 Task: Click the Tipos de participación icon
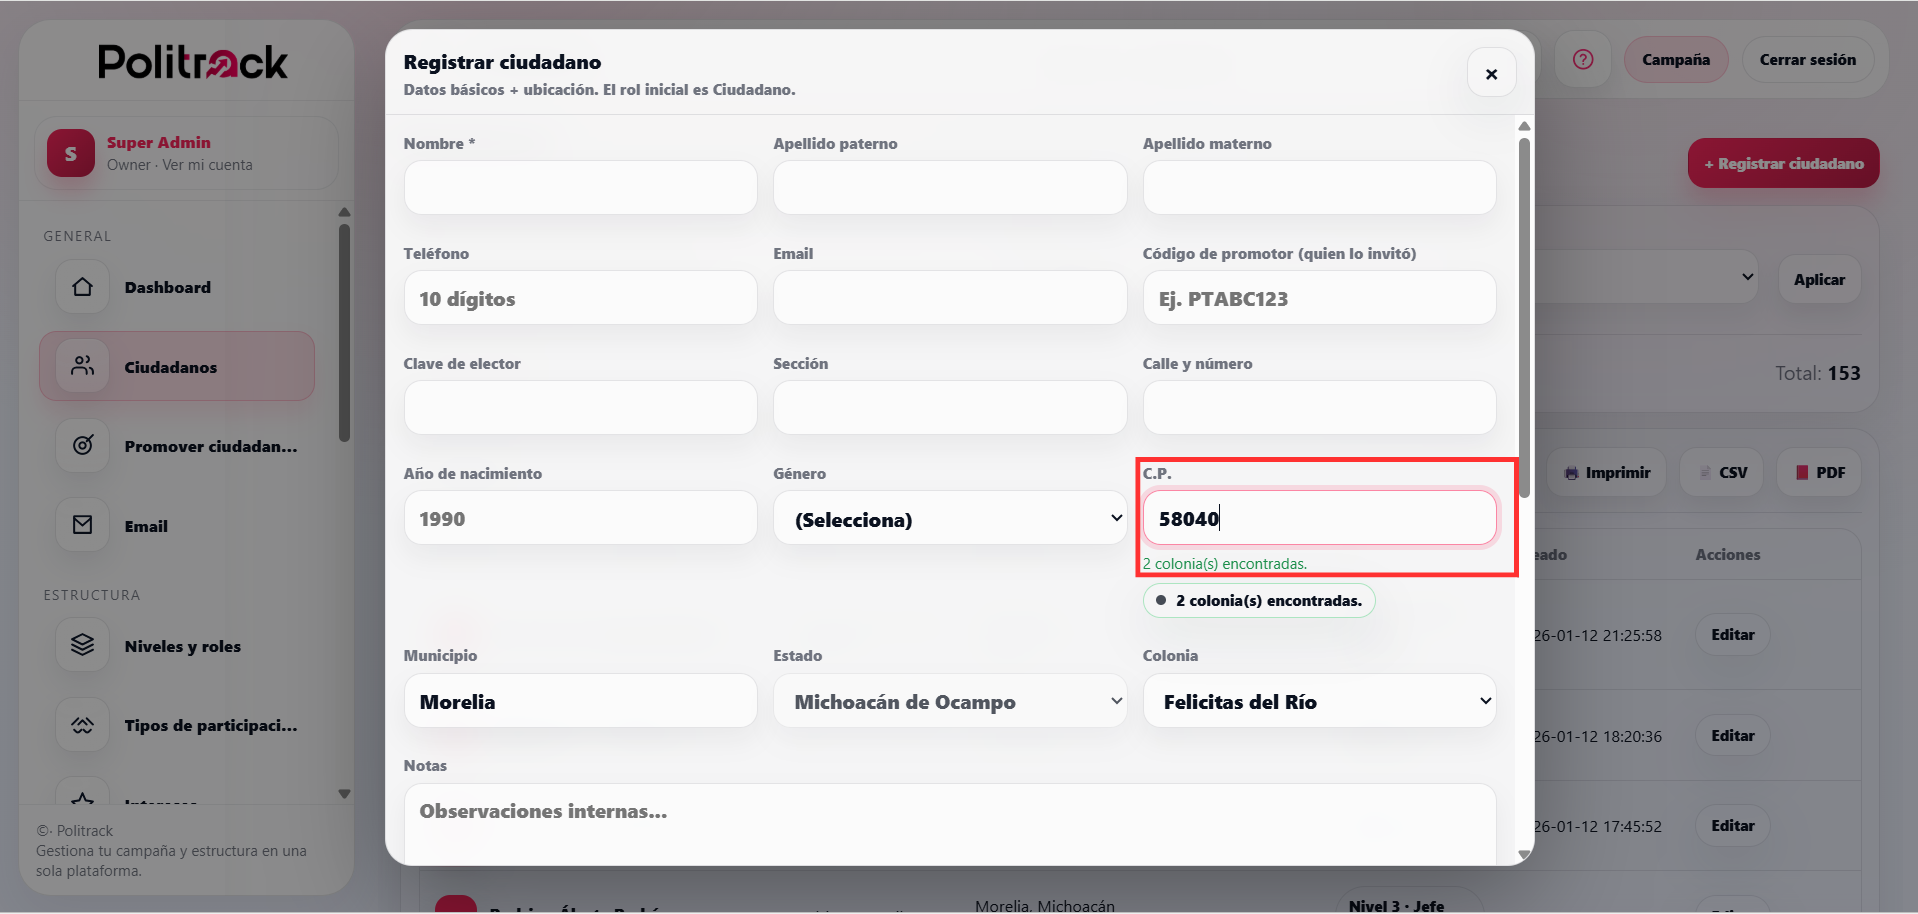coord(81,724)
